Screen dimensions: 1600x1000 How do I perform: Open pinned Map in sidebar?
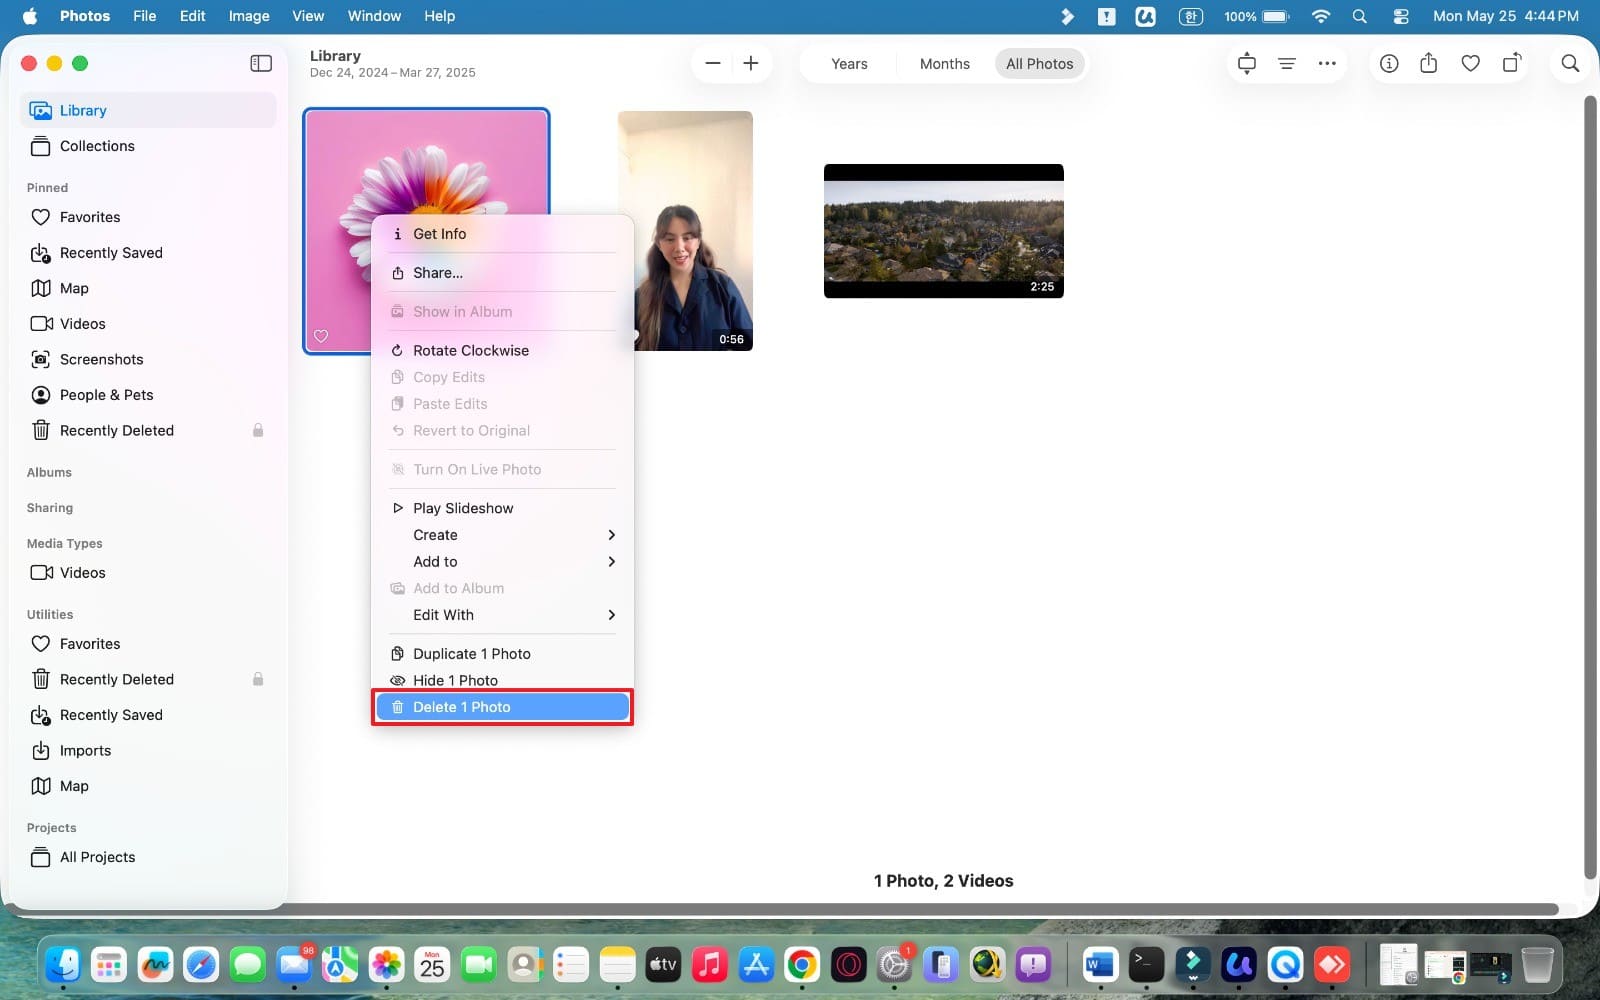[148, 288]
